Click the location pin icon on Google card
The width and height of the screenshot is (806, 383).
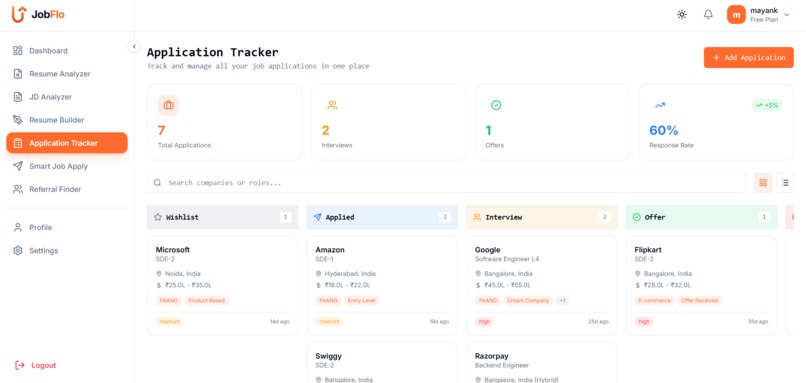click(478, 273)
